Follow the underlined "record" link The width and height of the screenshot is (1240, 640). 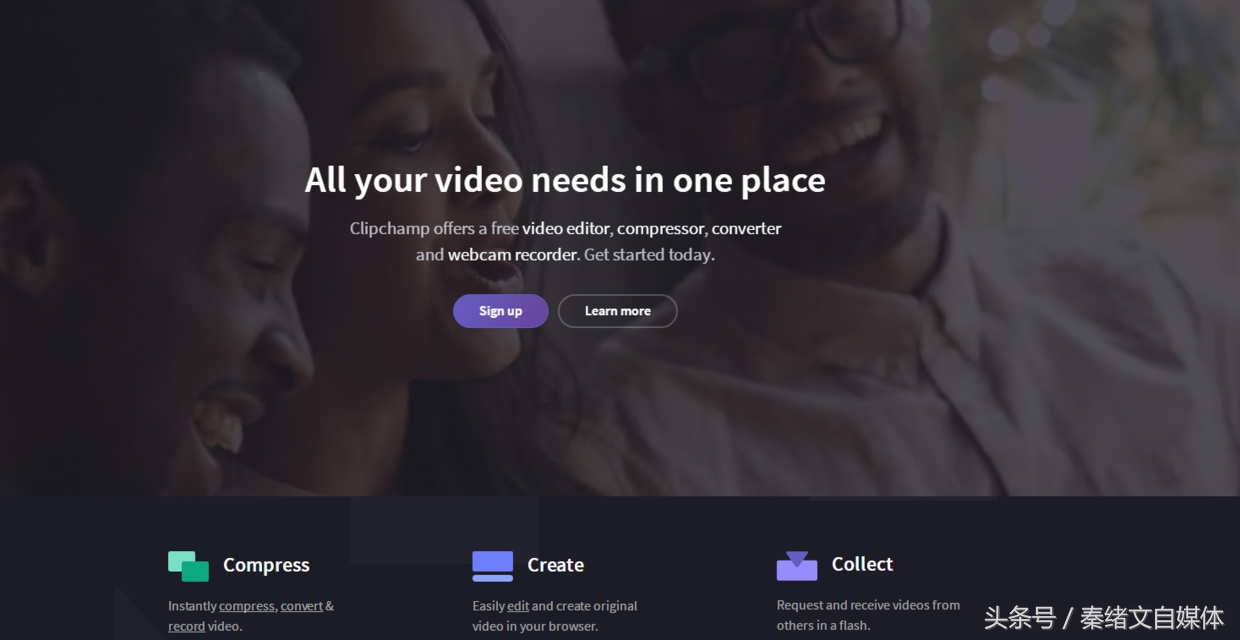tap(186, 627)
